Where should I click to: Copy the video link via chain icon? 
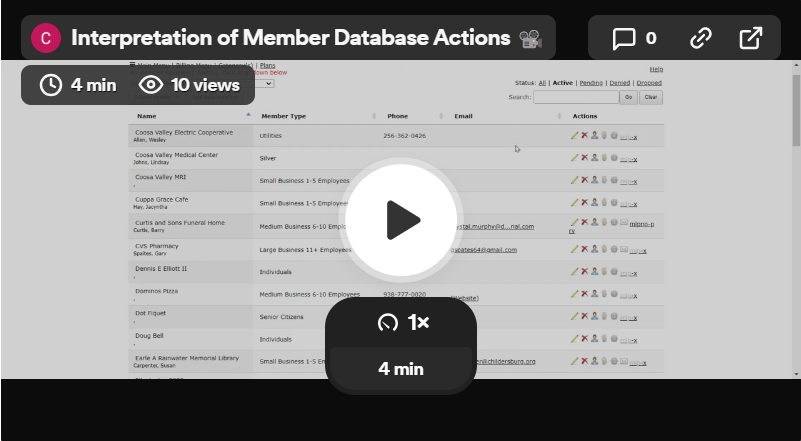[700, 39]
